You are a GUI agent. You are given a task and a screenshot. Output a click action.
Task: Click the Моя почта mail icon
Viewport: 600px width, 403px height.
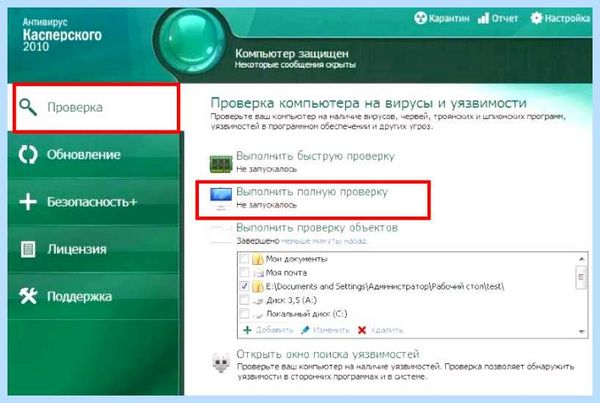[259, 273]
